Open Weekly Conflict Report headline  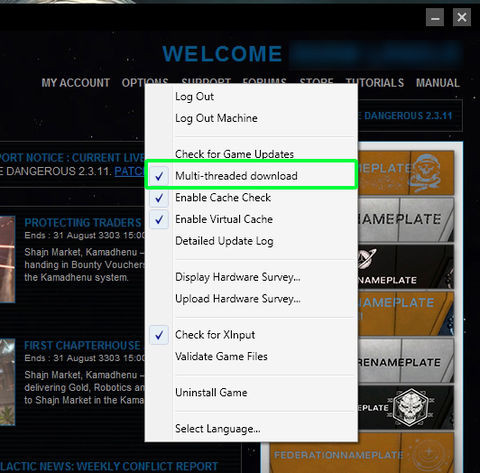click(x=109, y=466)
